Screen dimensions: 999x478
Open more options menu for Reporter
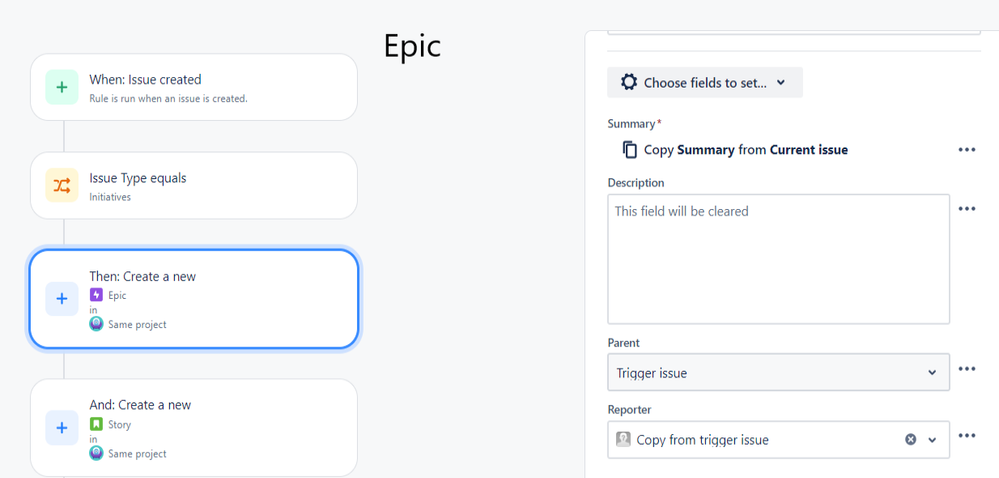click(967, 436)
